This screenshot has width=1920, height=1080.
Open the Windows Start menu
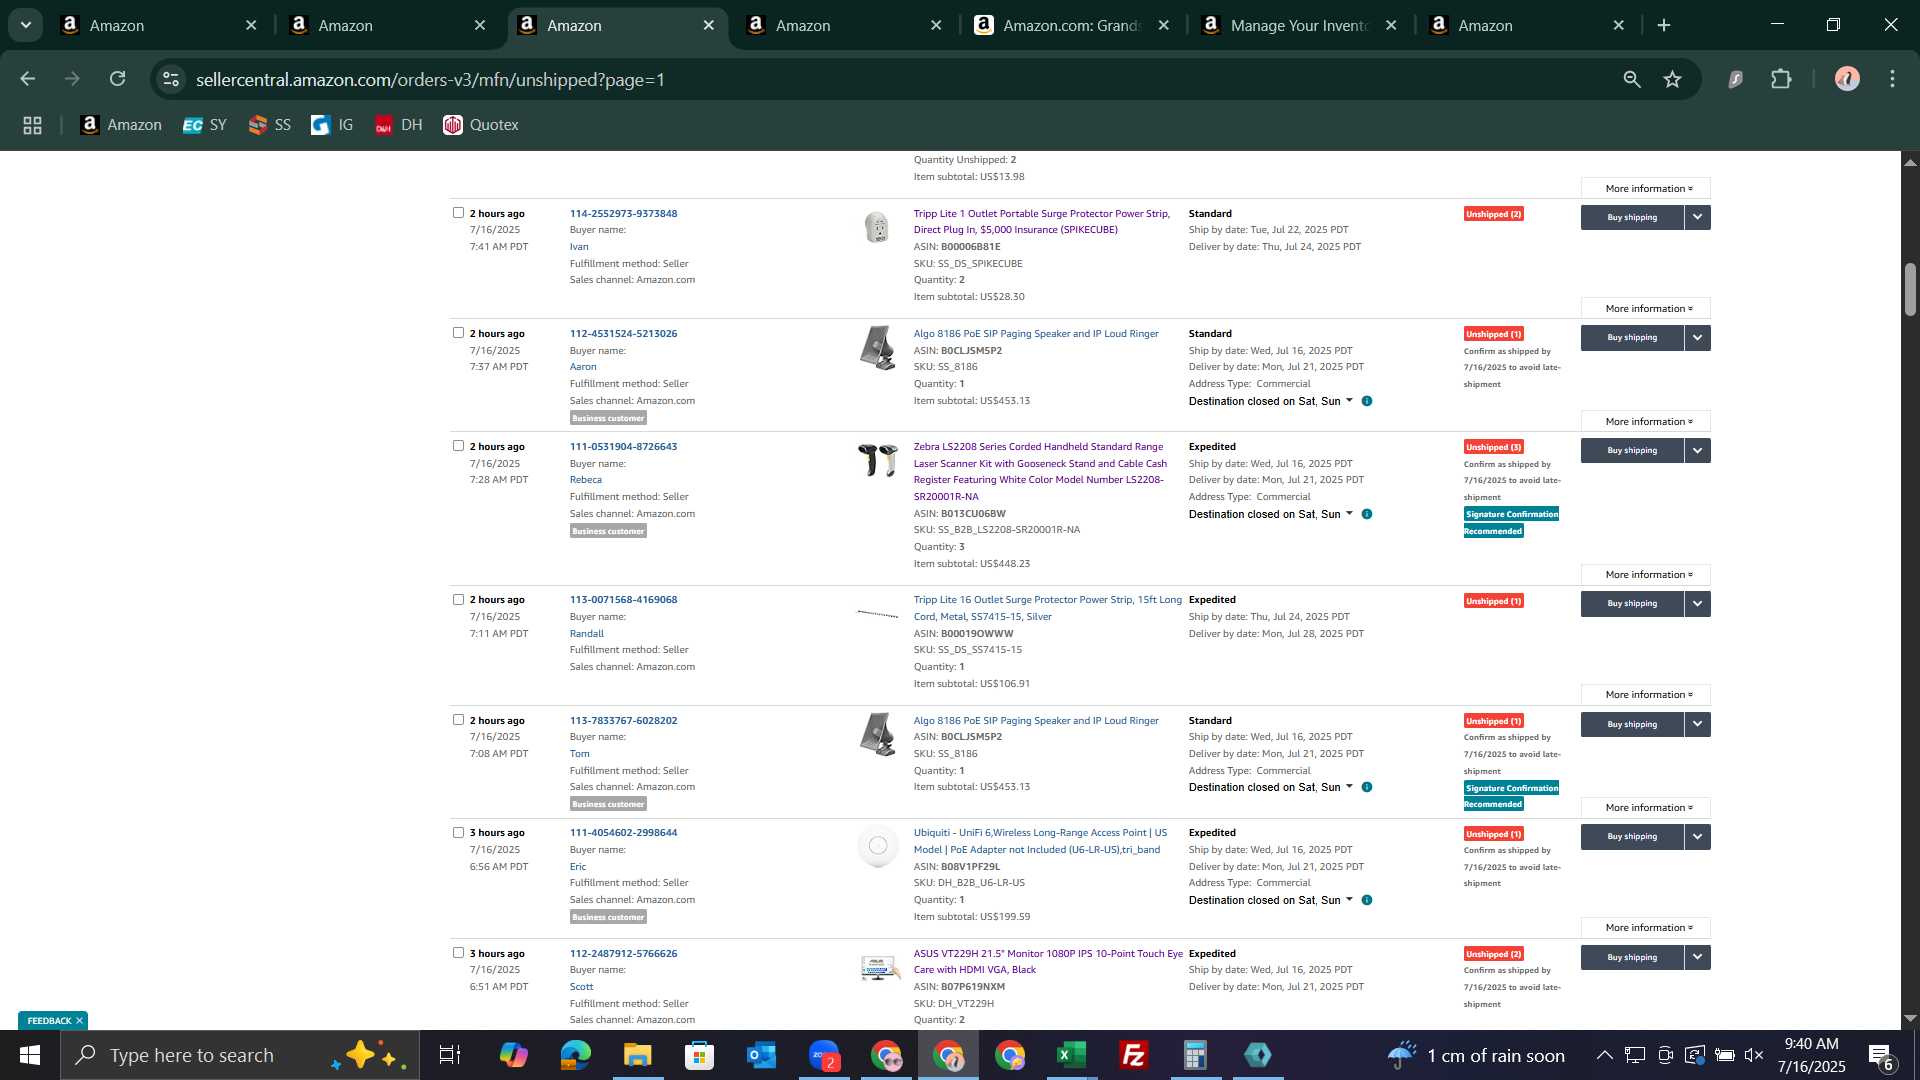[x=30, y=1055]
